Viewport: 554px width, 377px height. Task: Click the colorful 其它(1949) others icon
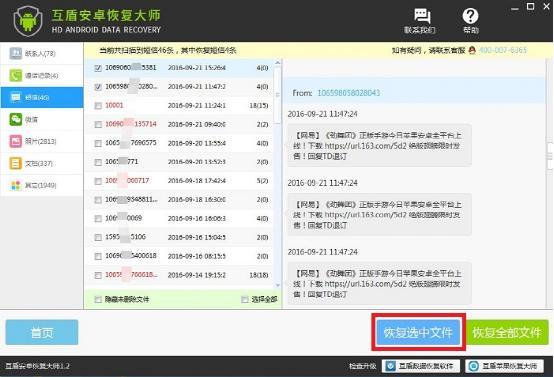16,185
